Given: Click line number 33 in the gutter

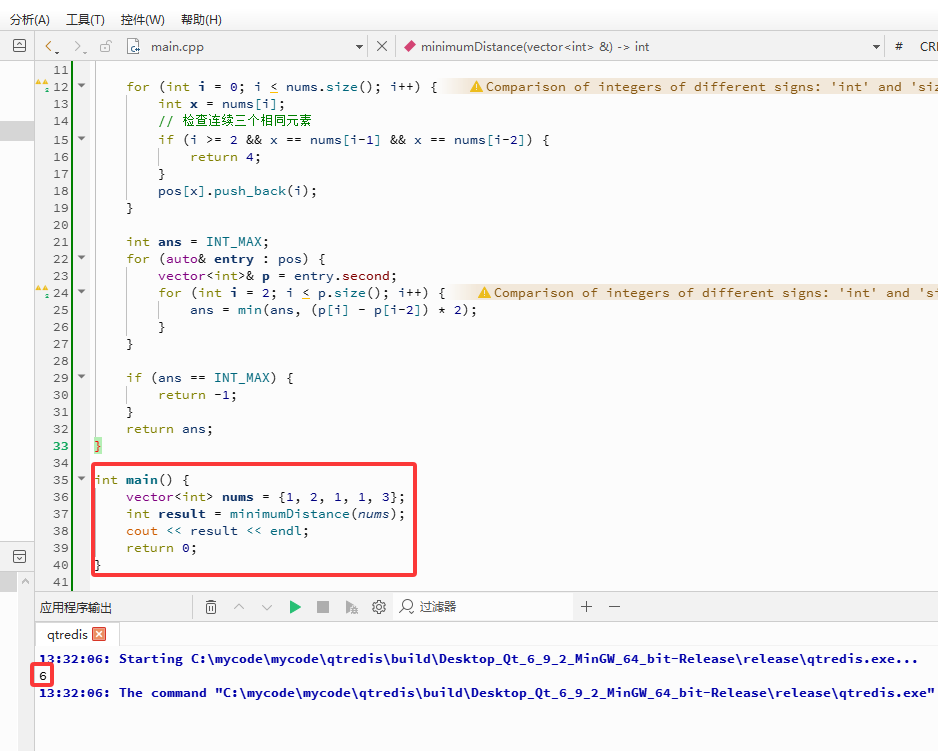Looking at the screenshot, I should coord(60,446).
